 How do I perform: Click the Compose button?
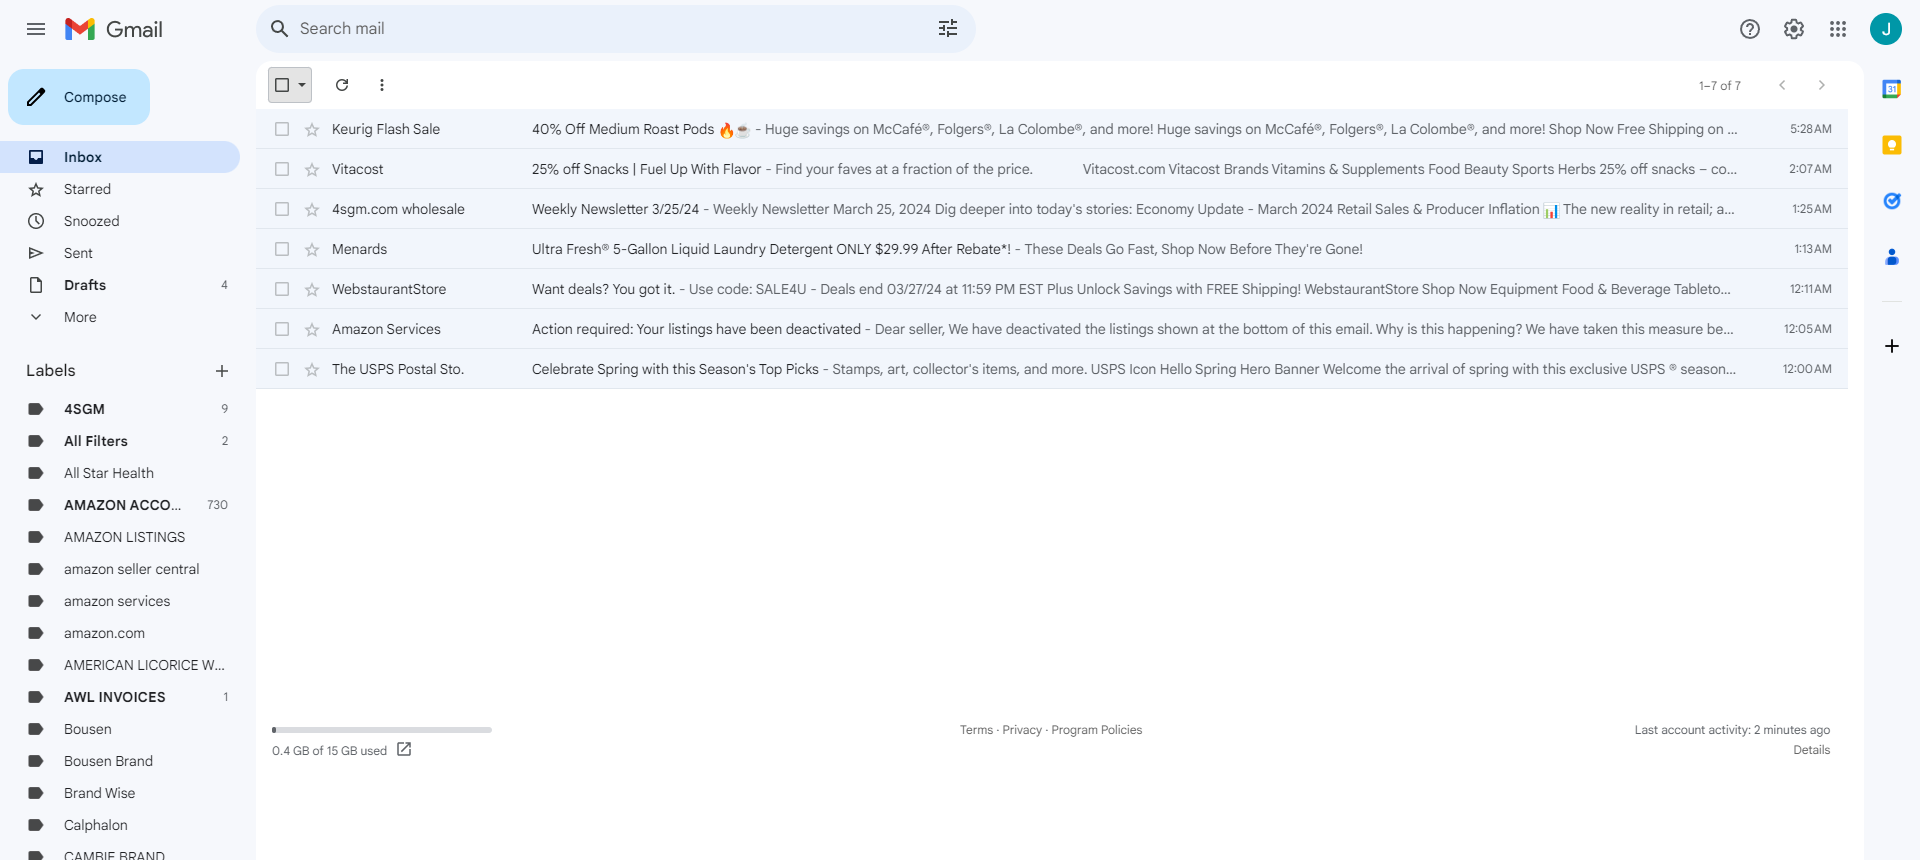(x=79, y=97)
